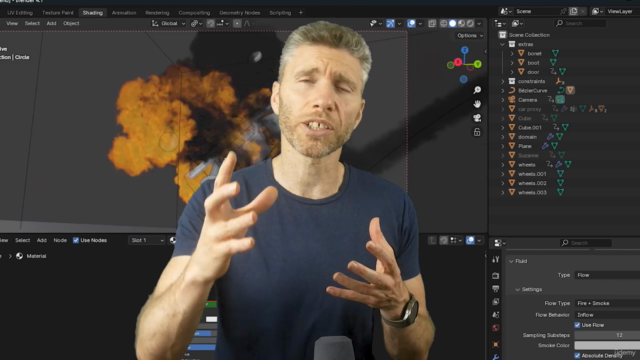The image size is (640, 360).
Task: Open the viewport Object menu
Action: pyautogui.click(x=71, y=23)
